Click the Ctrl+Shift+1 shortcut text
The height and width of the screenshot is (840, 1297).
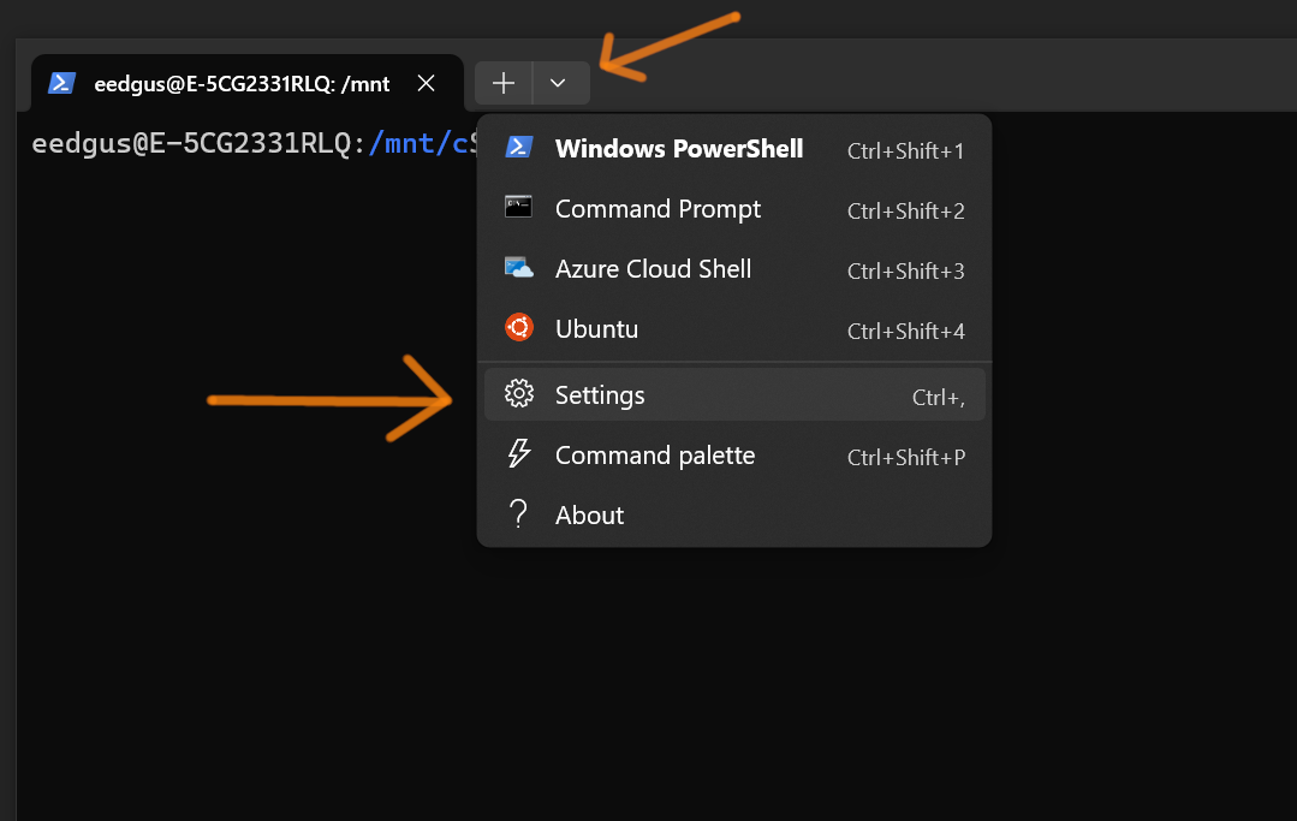(906, 151)
